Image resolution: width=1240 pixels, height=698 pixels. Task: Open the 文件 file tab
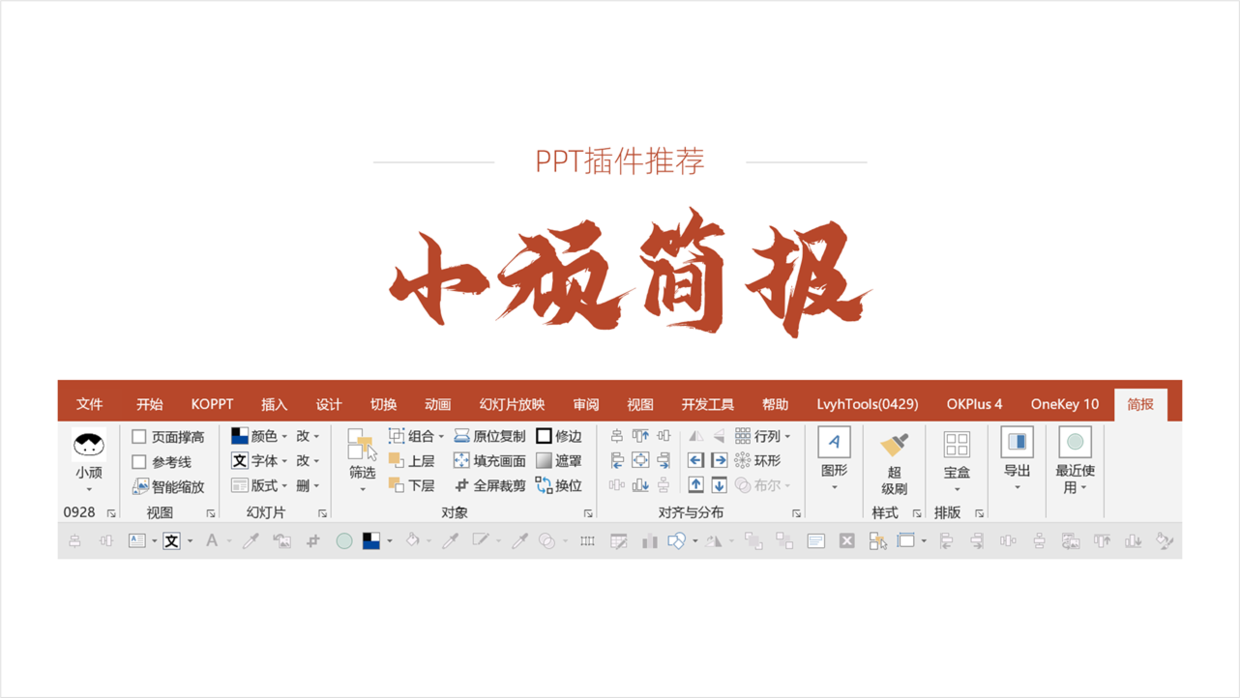(90, 404)
